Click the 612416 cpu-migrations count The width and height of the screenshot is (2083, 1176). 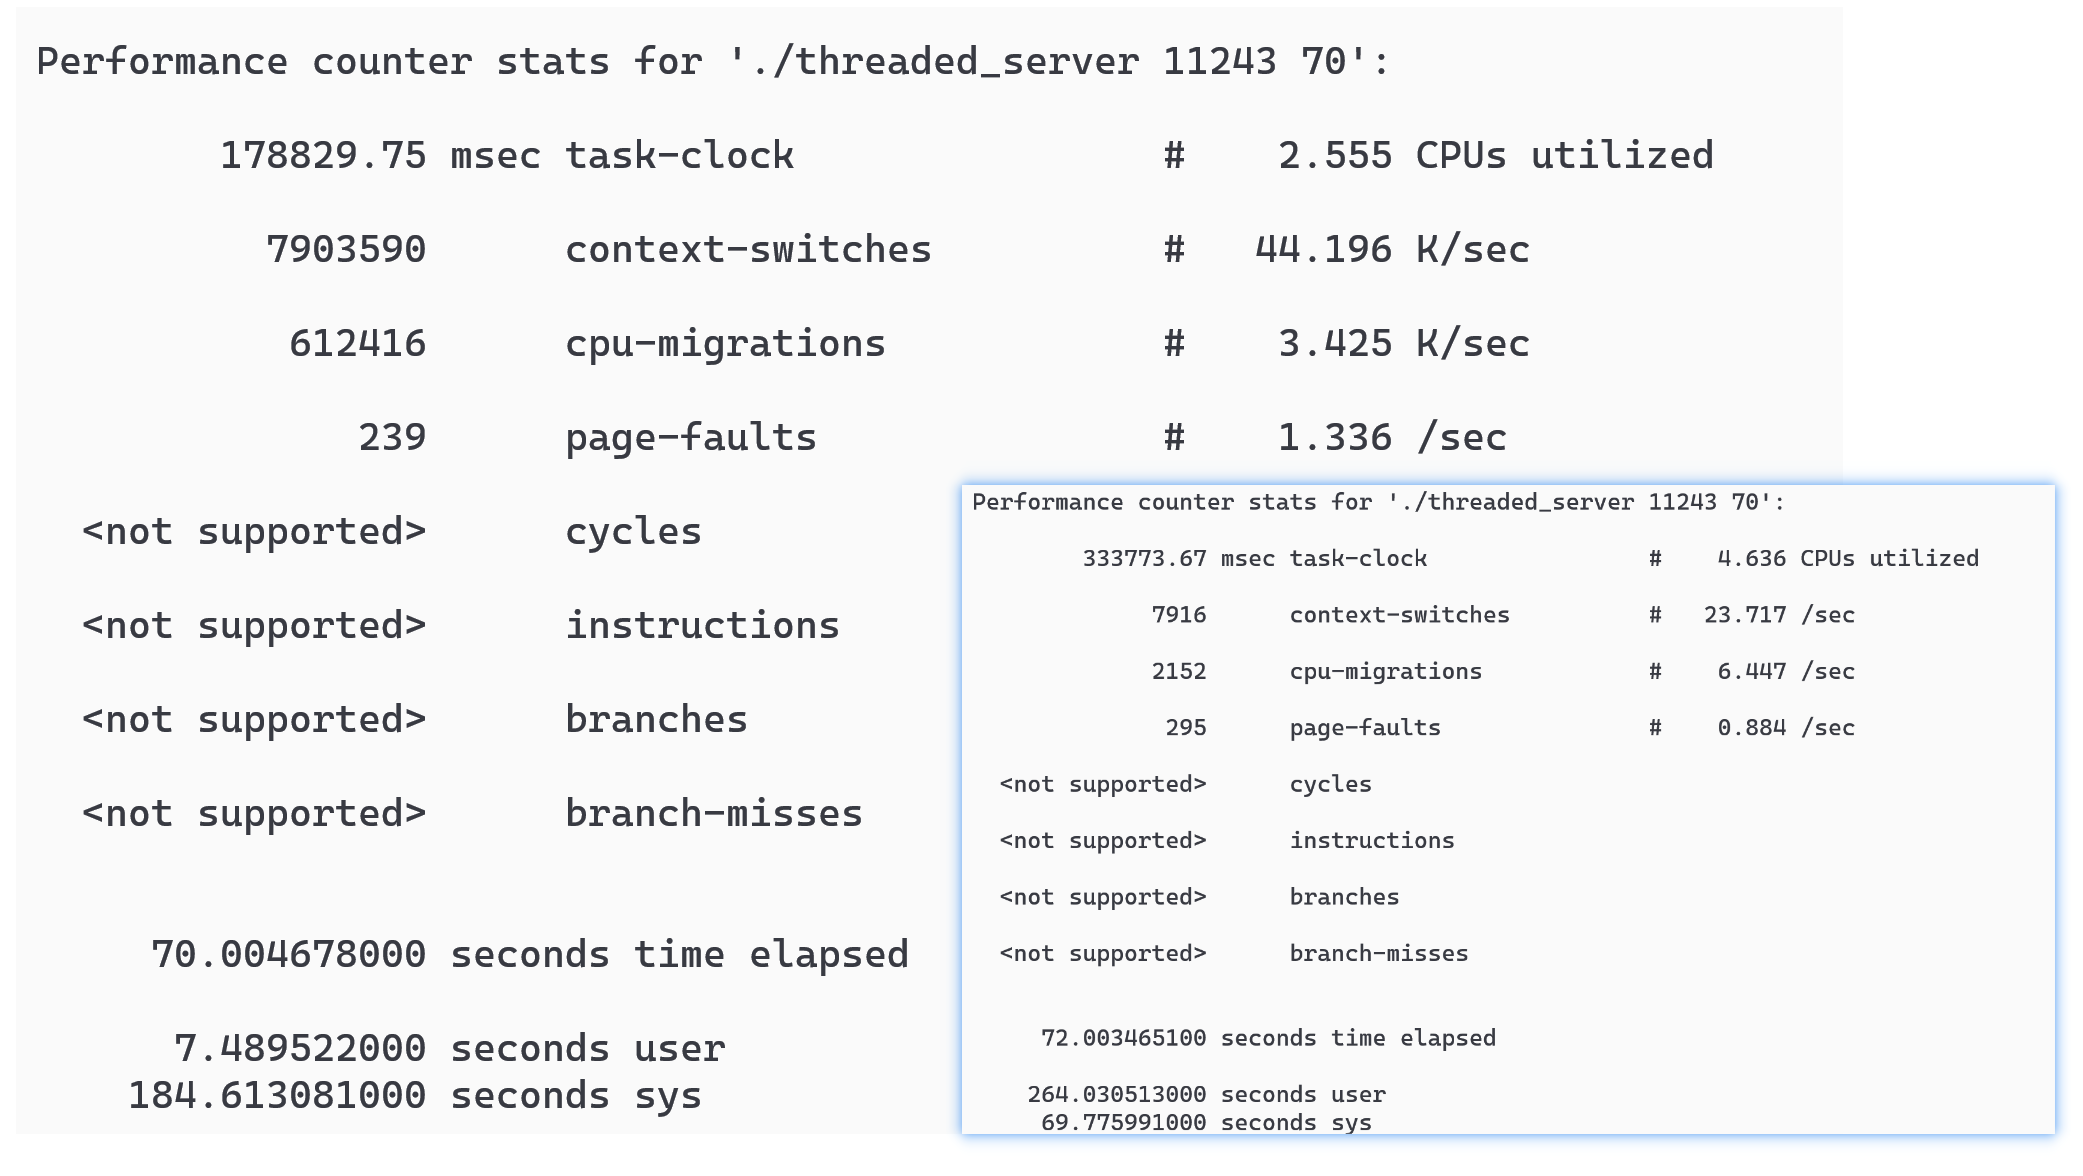pyautogui.click(x=357, y=344)
